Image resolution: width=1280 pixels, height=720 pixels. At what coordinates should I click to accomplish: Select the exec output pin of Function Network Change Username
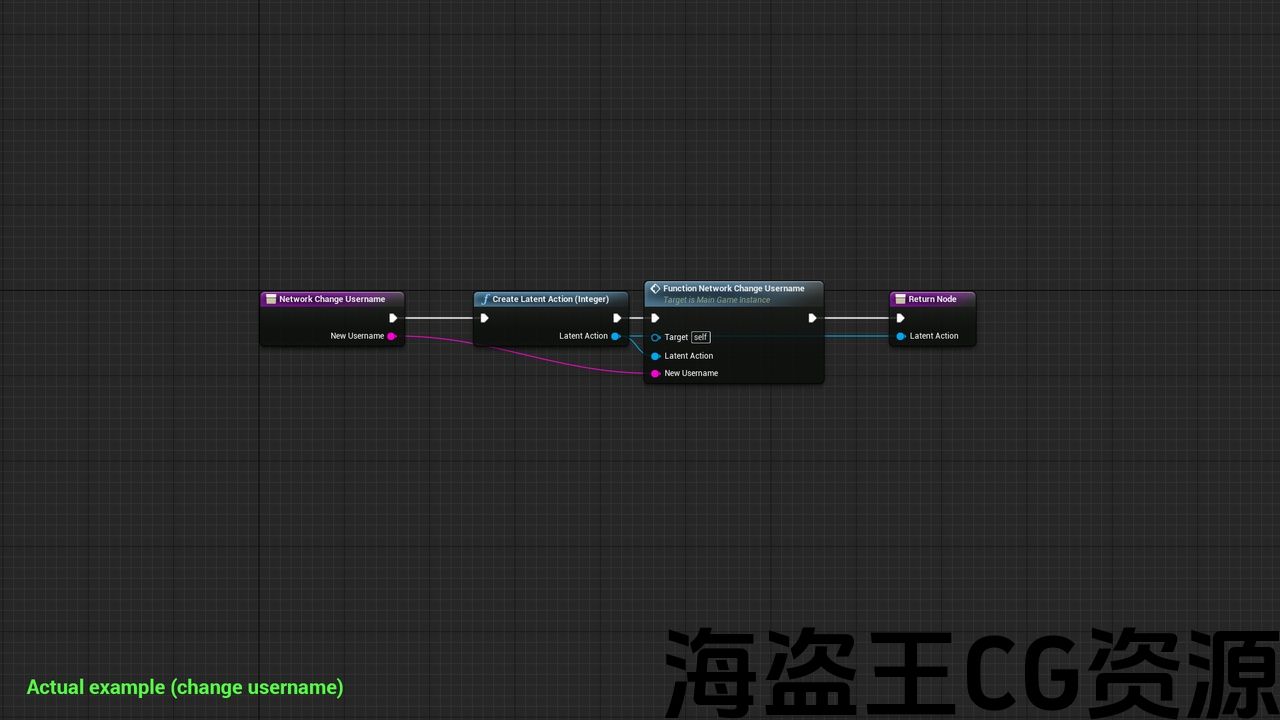click(x=812, y=318)
